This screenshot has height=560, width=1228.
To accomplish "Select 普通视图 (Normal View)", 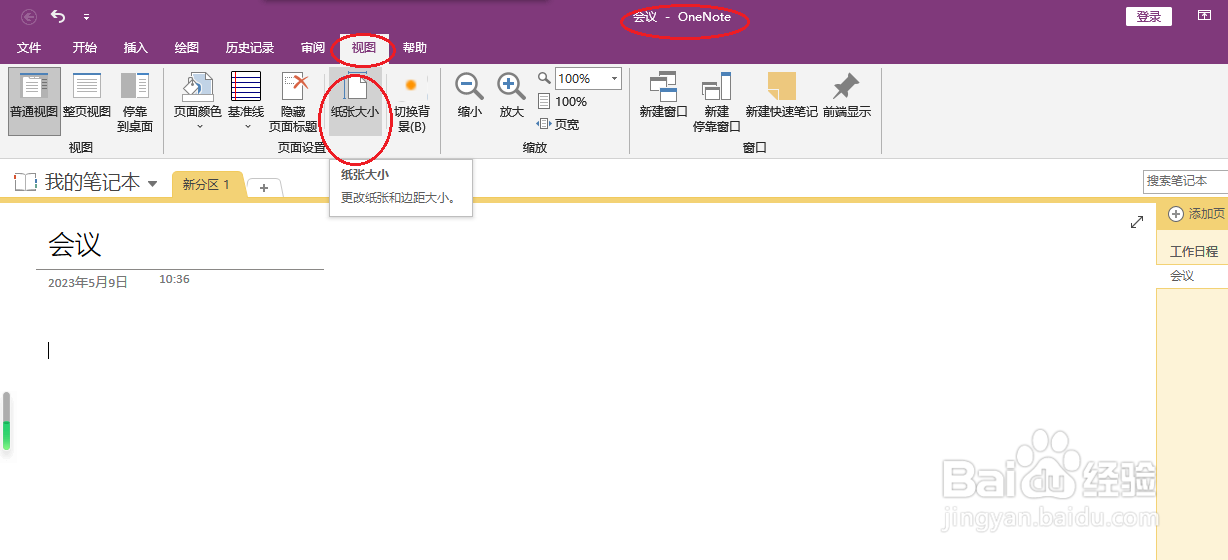I will (34, 101).
